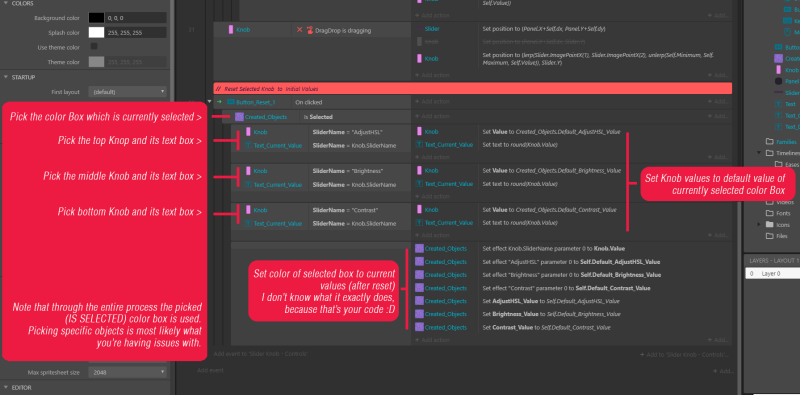Viewport: 800px width, 395px height.
Task: Click the Slider icon in the actions column
Action: pos(419,29)
